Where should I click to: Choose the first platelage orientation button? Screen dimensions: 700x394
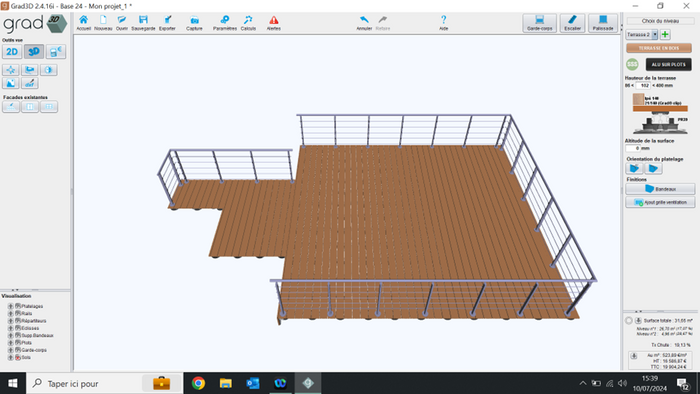tap(634, 169)
